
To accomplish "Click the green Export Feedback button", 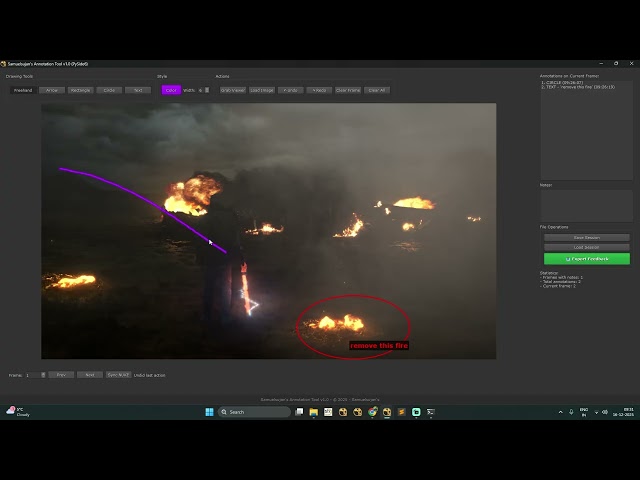I will point(587,259).
